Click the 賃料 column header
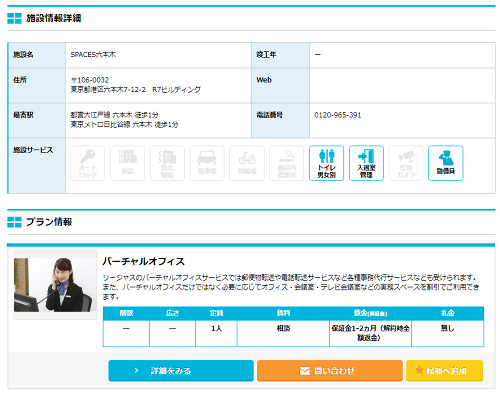 283,313
